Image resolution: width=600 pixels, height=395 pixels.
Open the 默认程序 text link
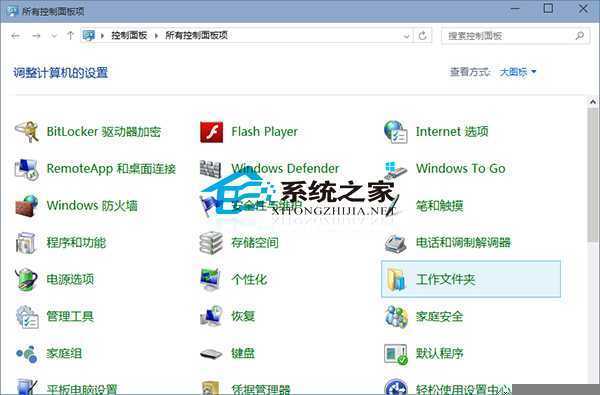pos(440,353)
